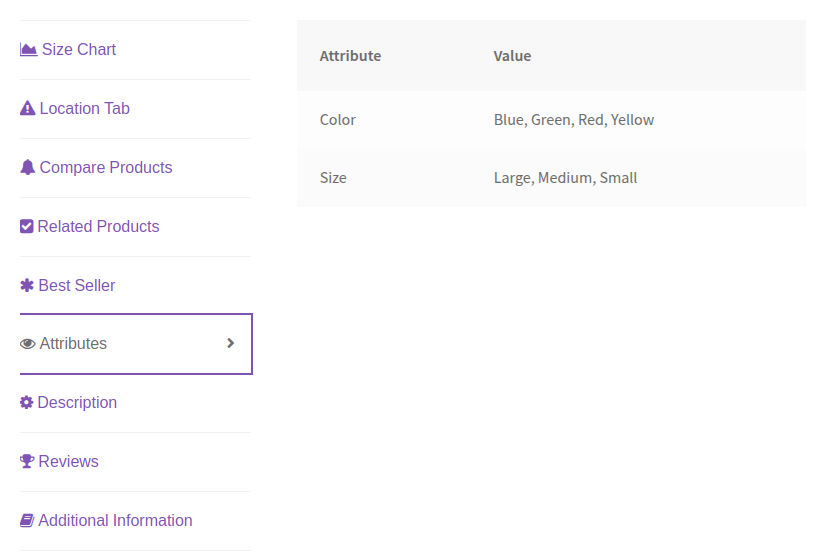Click the checkmark icon beside Related Products
The height and width of the screenshot is (560, 826).
26,227
